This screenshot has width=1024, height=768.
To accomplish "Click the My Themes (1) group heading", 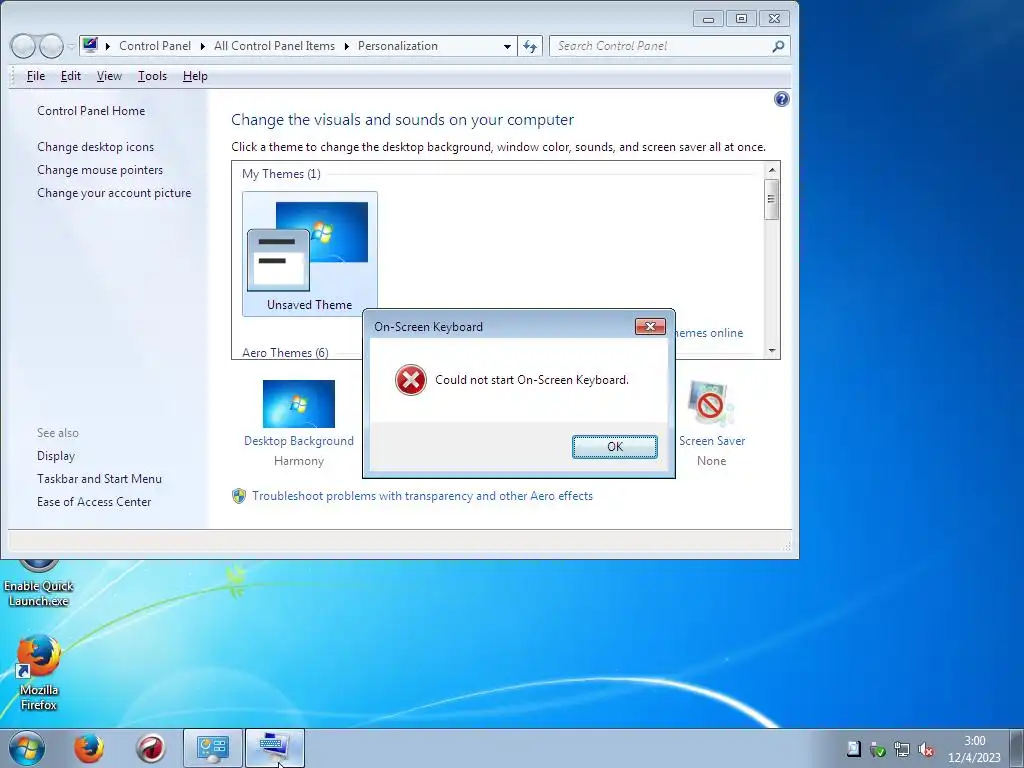I will pos(281,174).
